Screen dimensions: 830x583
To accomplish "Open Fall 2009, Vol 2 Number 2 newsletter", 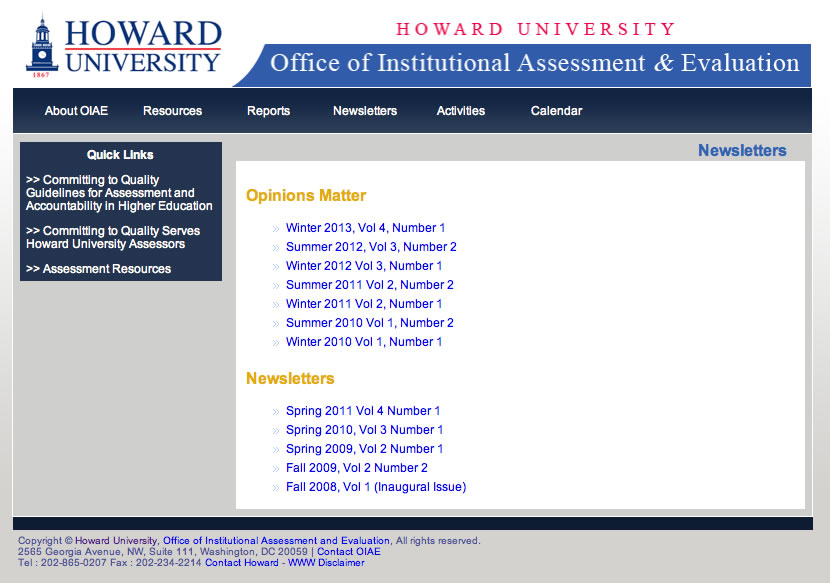I will 357,468.
